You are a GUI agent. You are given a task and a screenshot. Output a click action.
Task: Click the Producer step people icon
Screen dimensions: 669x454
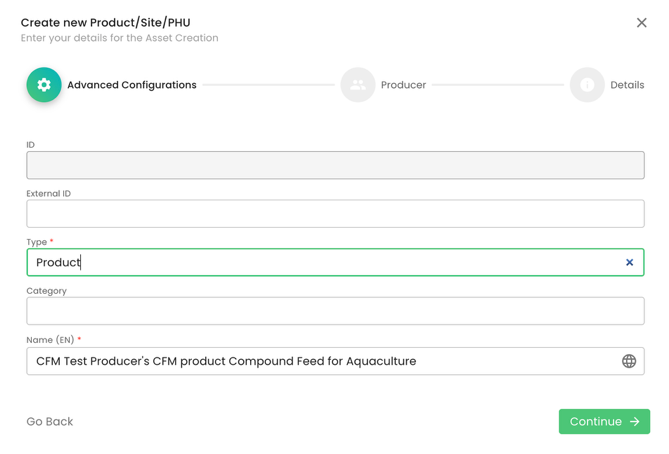357,85
